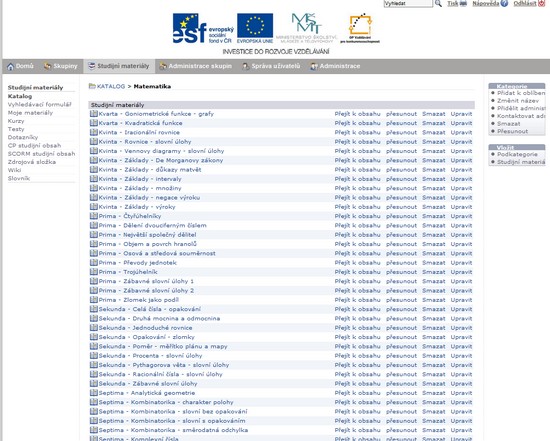Click Přejít k obsahu for Kvarta Goniometrické funkce
550x441 pixels.
coord(357,114)
